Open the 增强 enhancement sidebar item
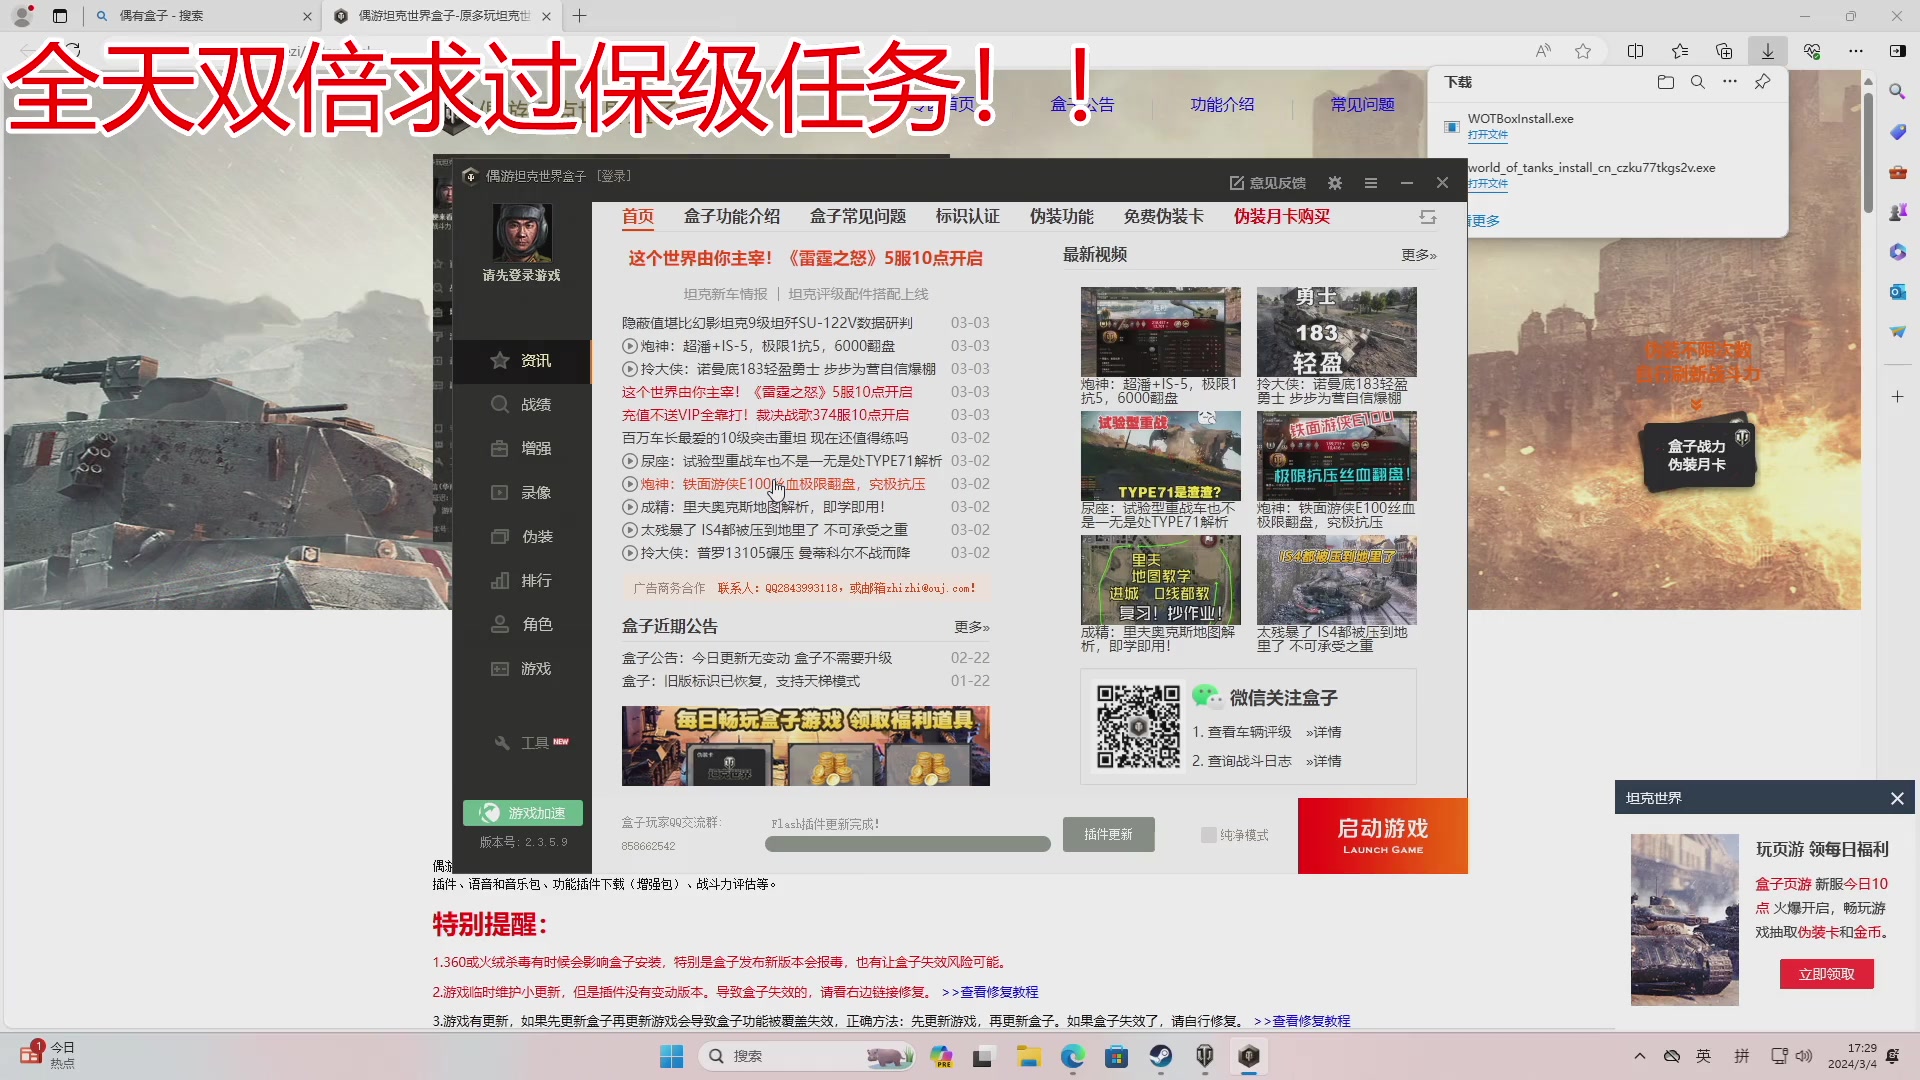The width and height of the screenshot is (1920, 1080). click(x=522, y=449)
